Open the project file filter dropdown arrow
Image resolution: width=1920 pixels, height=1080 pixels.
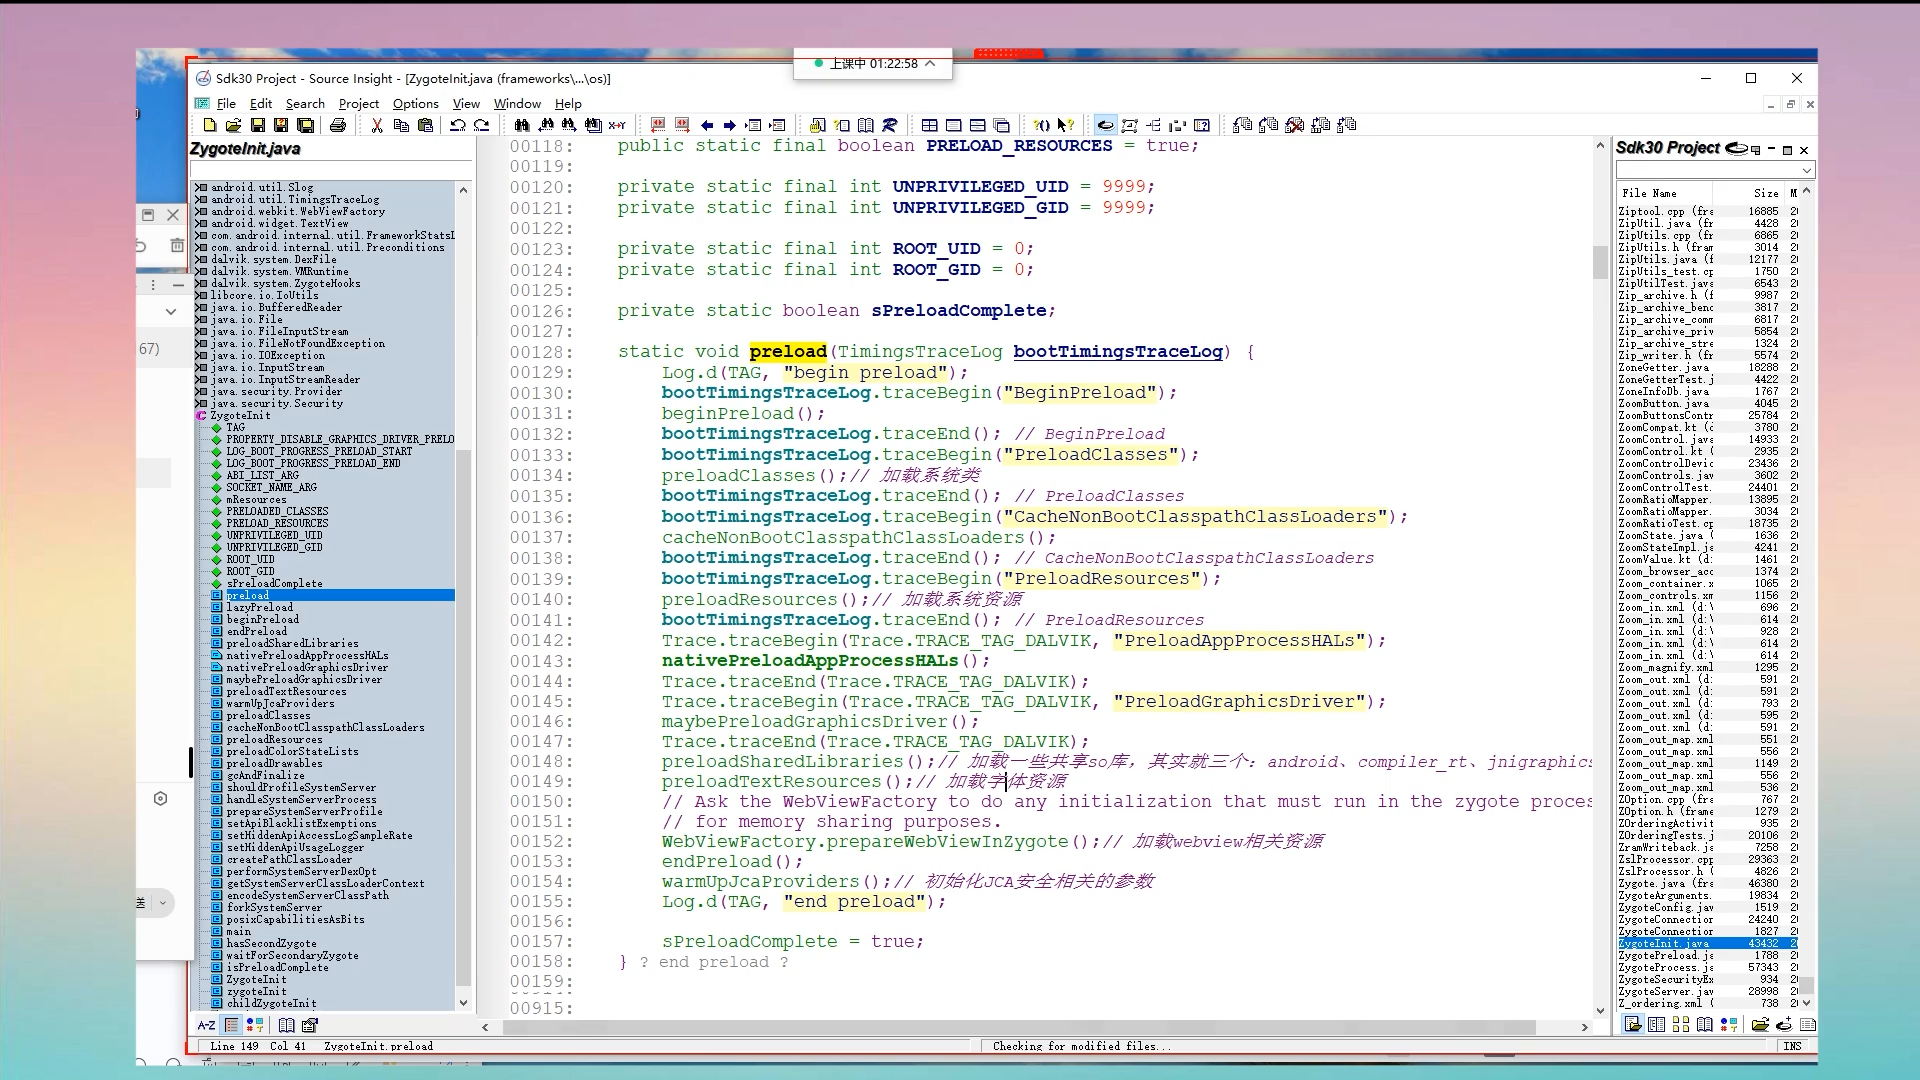point(1806,171)
